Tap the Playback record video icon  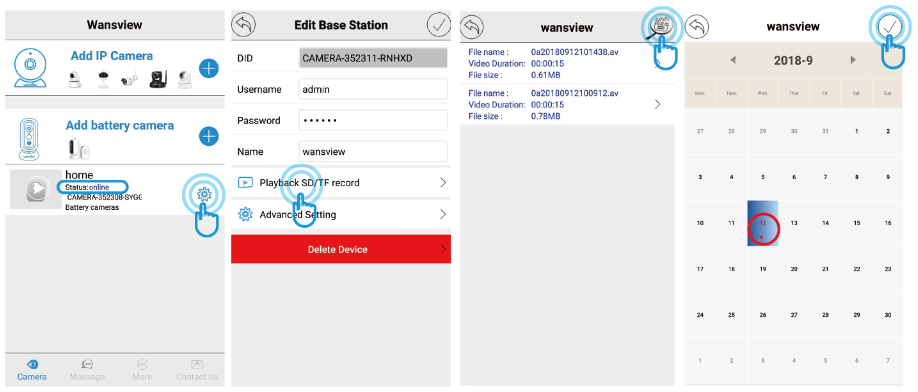(x=245, y=183)
